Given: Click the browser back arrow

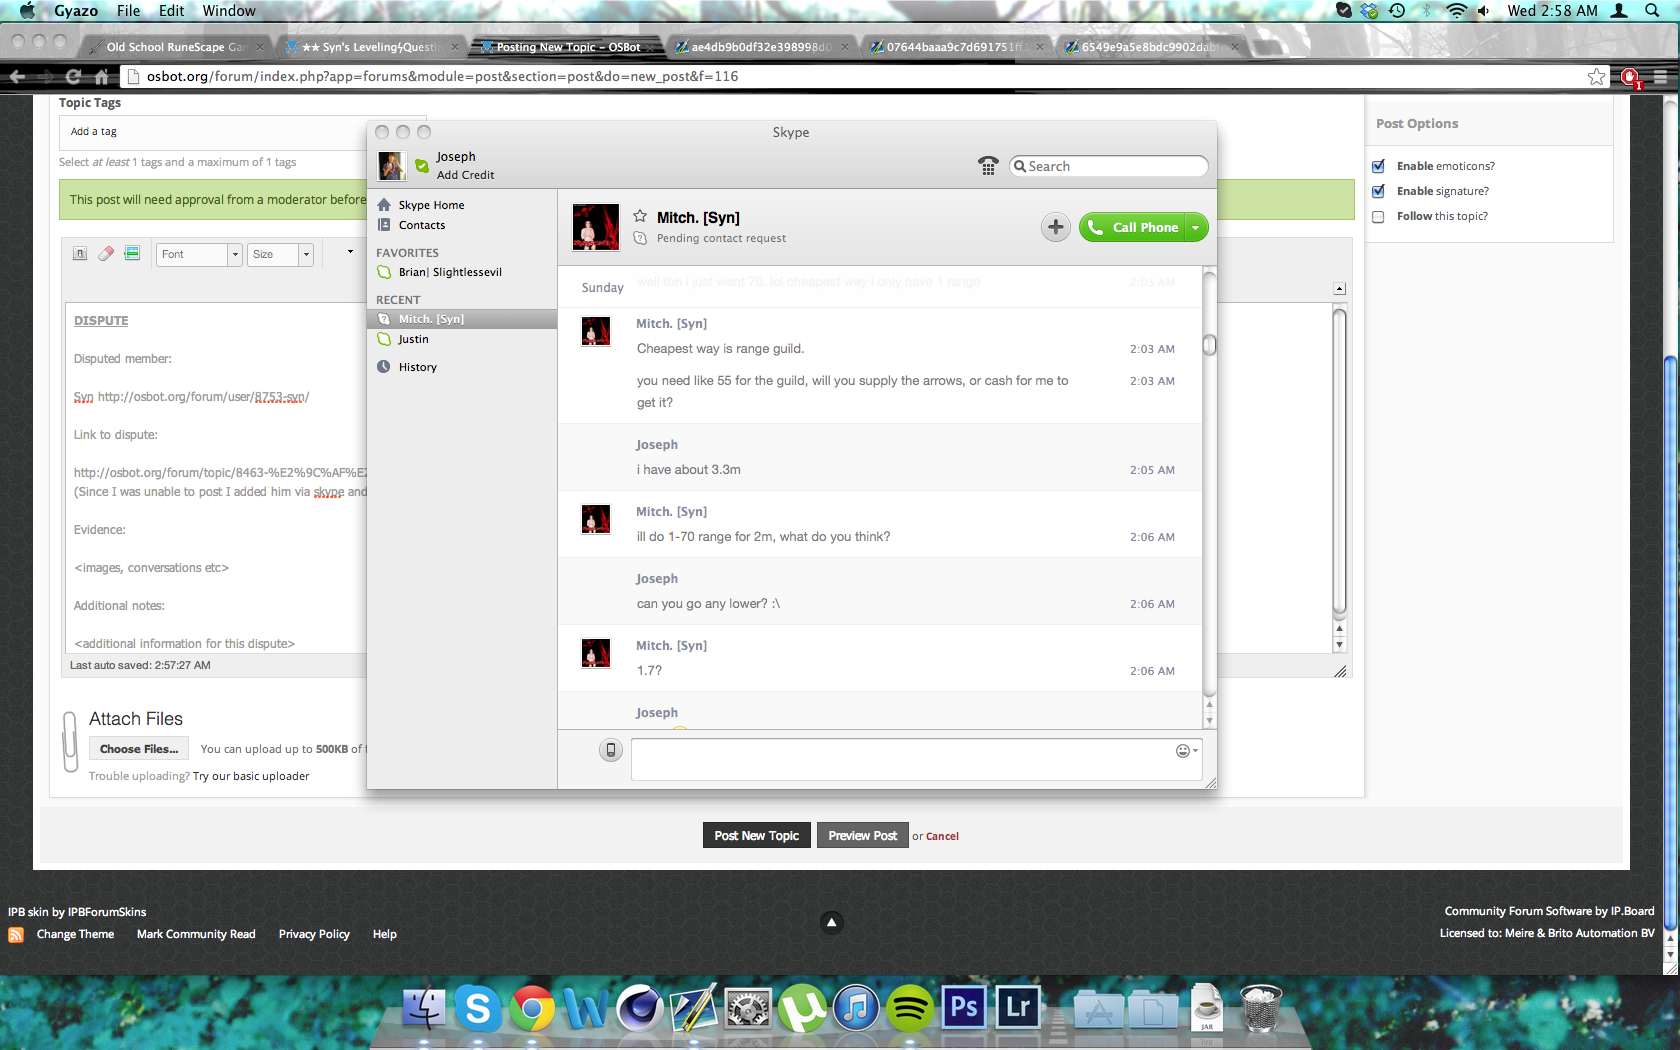Looking at the screenshot, I should pos(17,76).
